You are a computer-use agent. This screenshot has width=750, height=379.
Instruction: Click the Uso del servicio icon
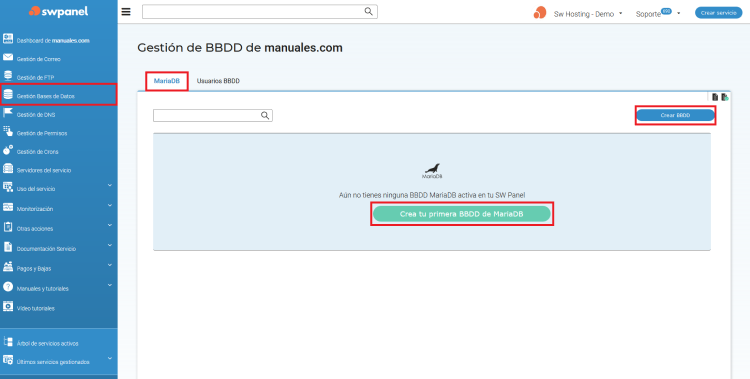[8, 188]
